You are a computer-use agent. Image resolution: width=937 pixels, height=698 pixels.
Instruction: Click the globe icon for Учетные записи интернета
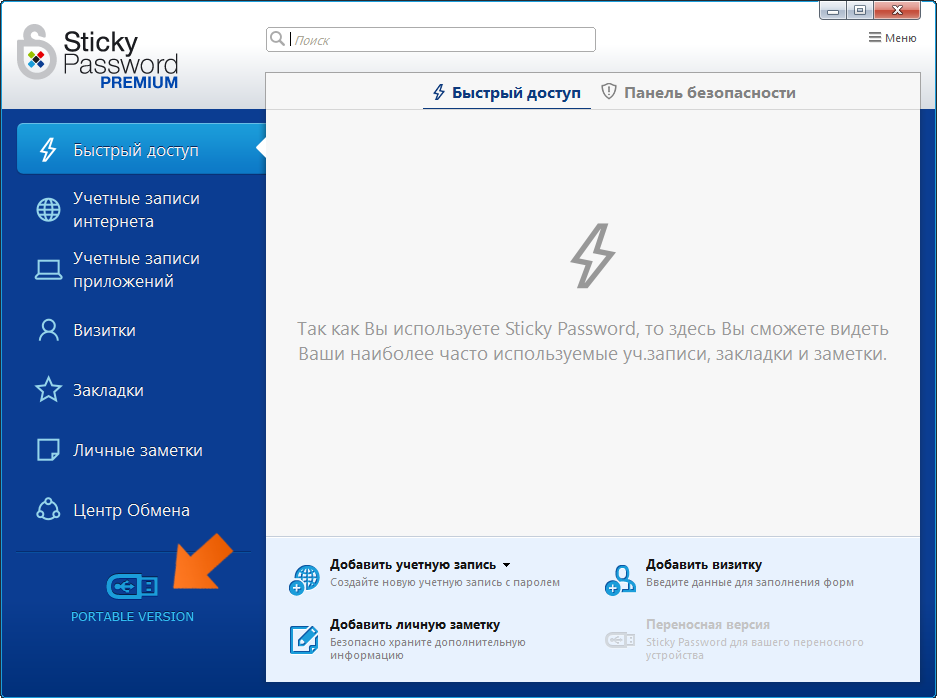48,210
